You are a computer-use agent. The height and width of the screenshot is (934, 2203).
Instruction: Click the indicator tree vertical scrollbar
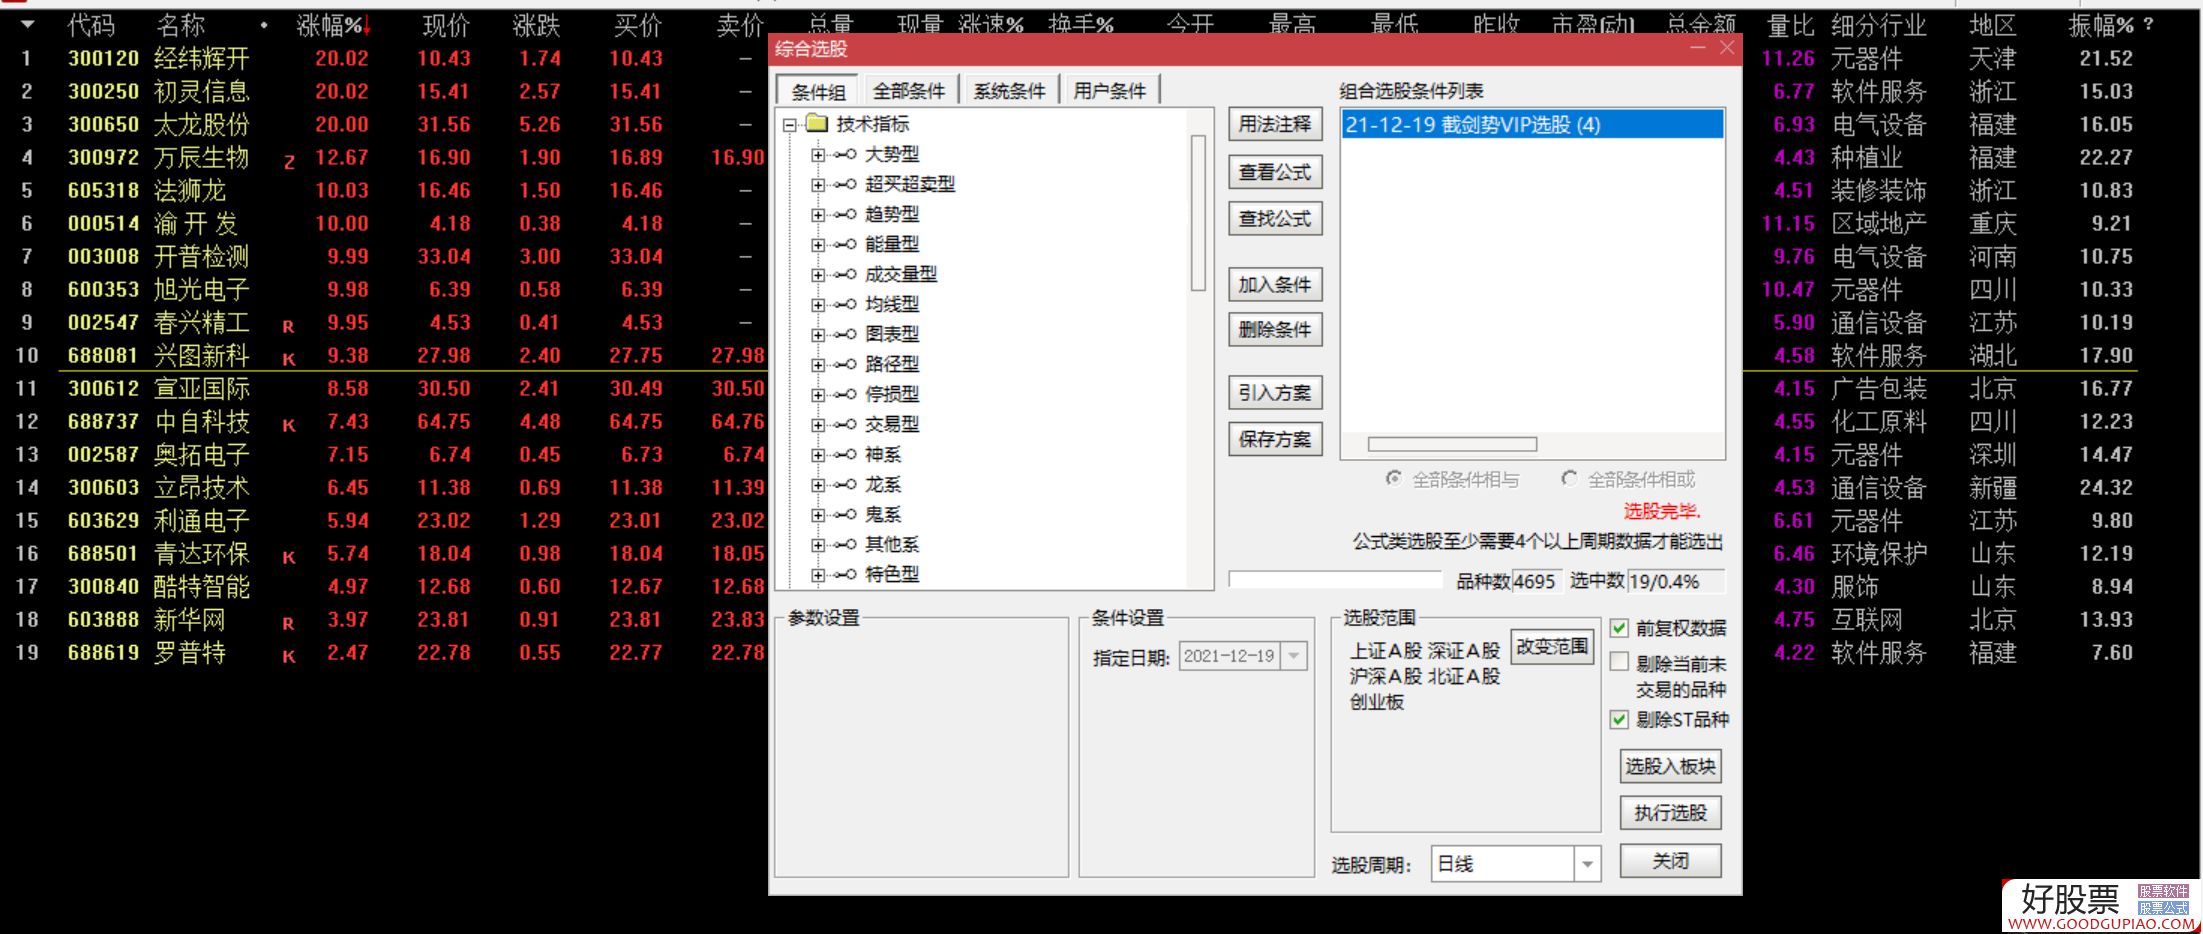point(1198,213)
